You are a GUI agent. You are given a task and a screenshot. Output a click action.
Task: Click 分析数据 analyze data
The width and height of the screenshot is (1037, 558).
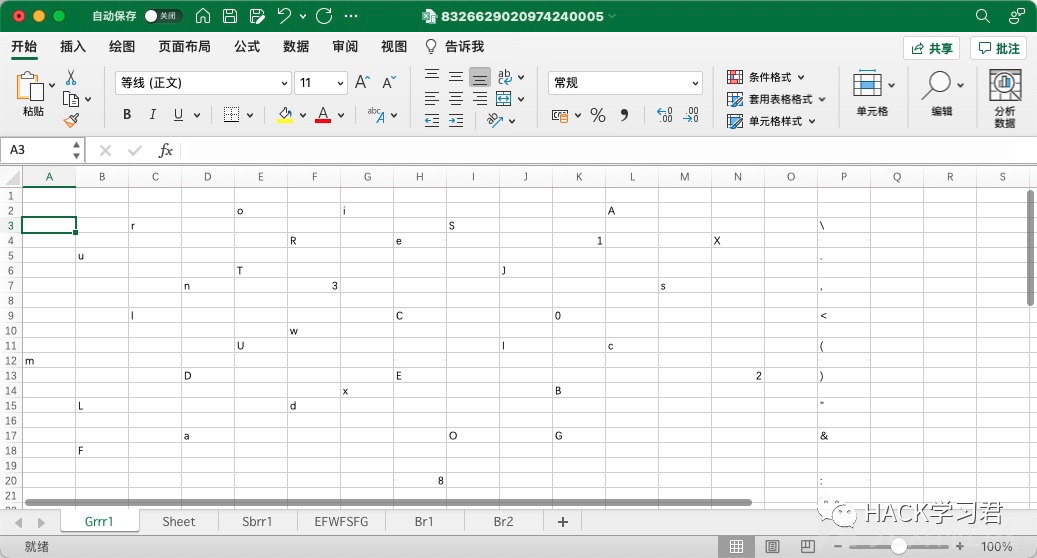pyautogui.click(x=1005, y=99)
